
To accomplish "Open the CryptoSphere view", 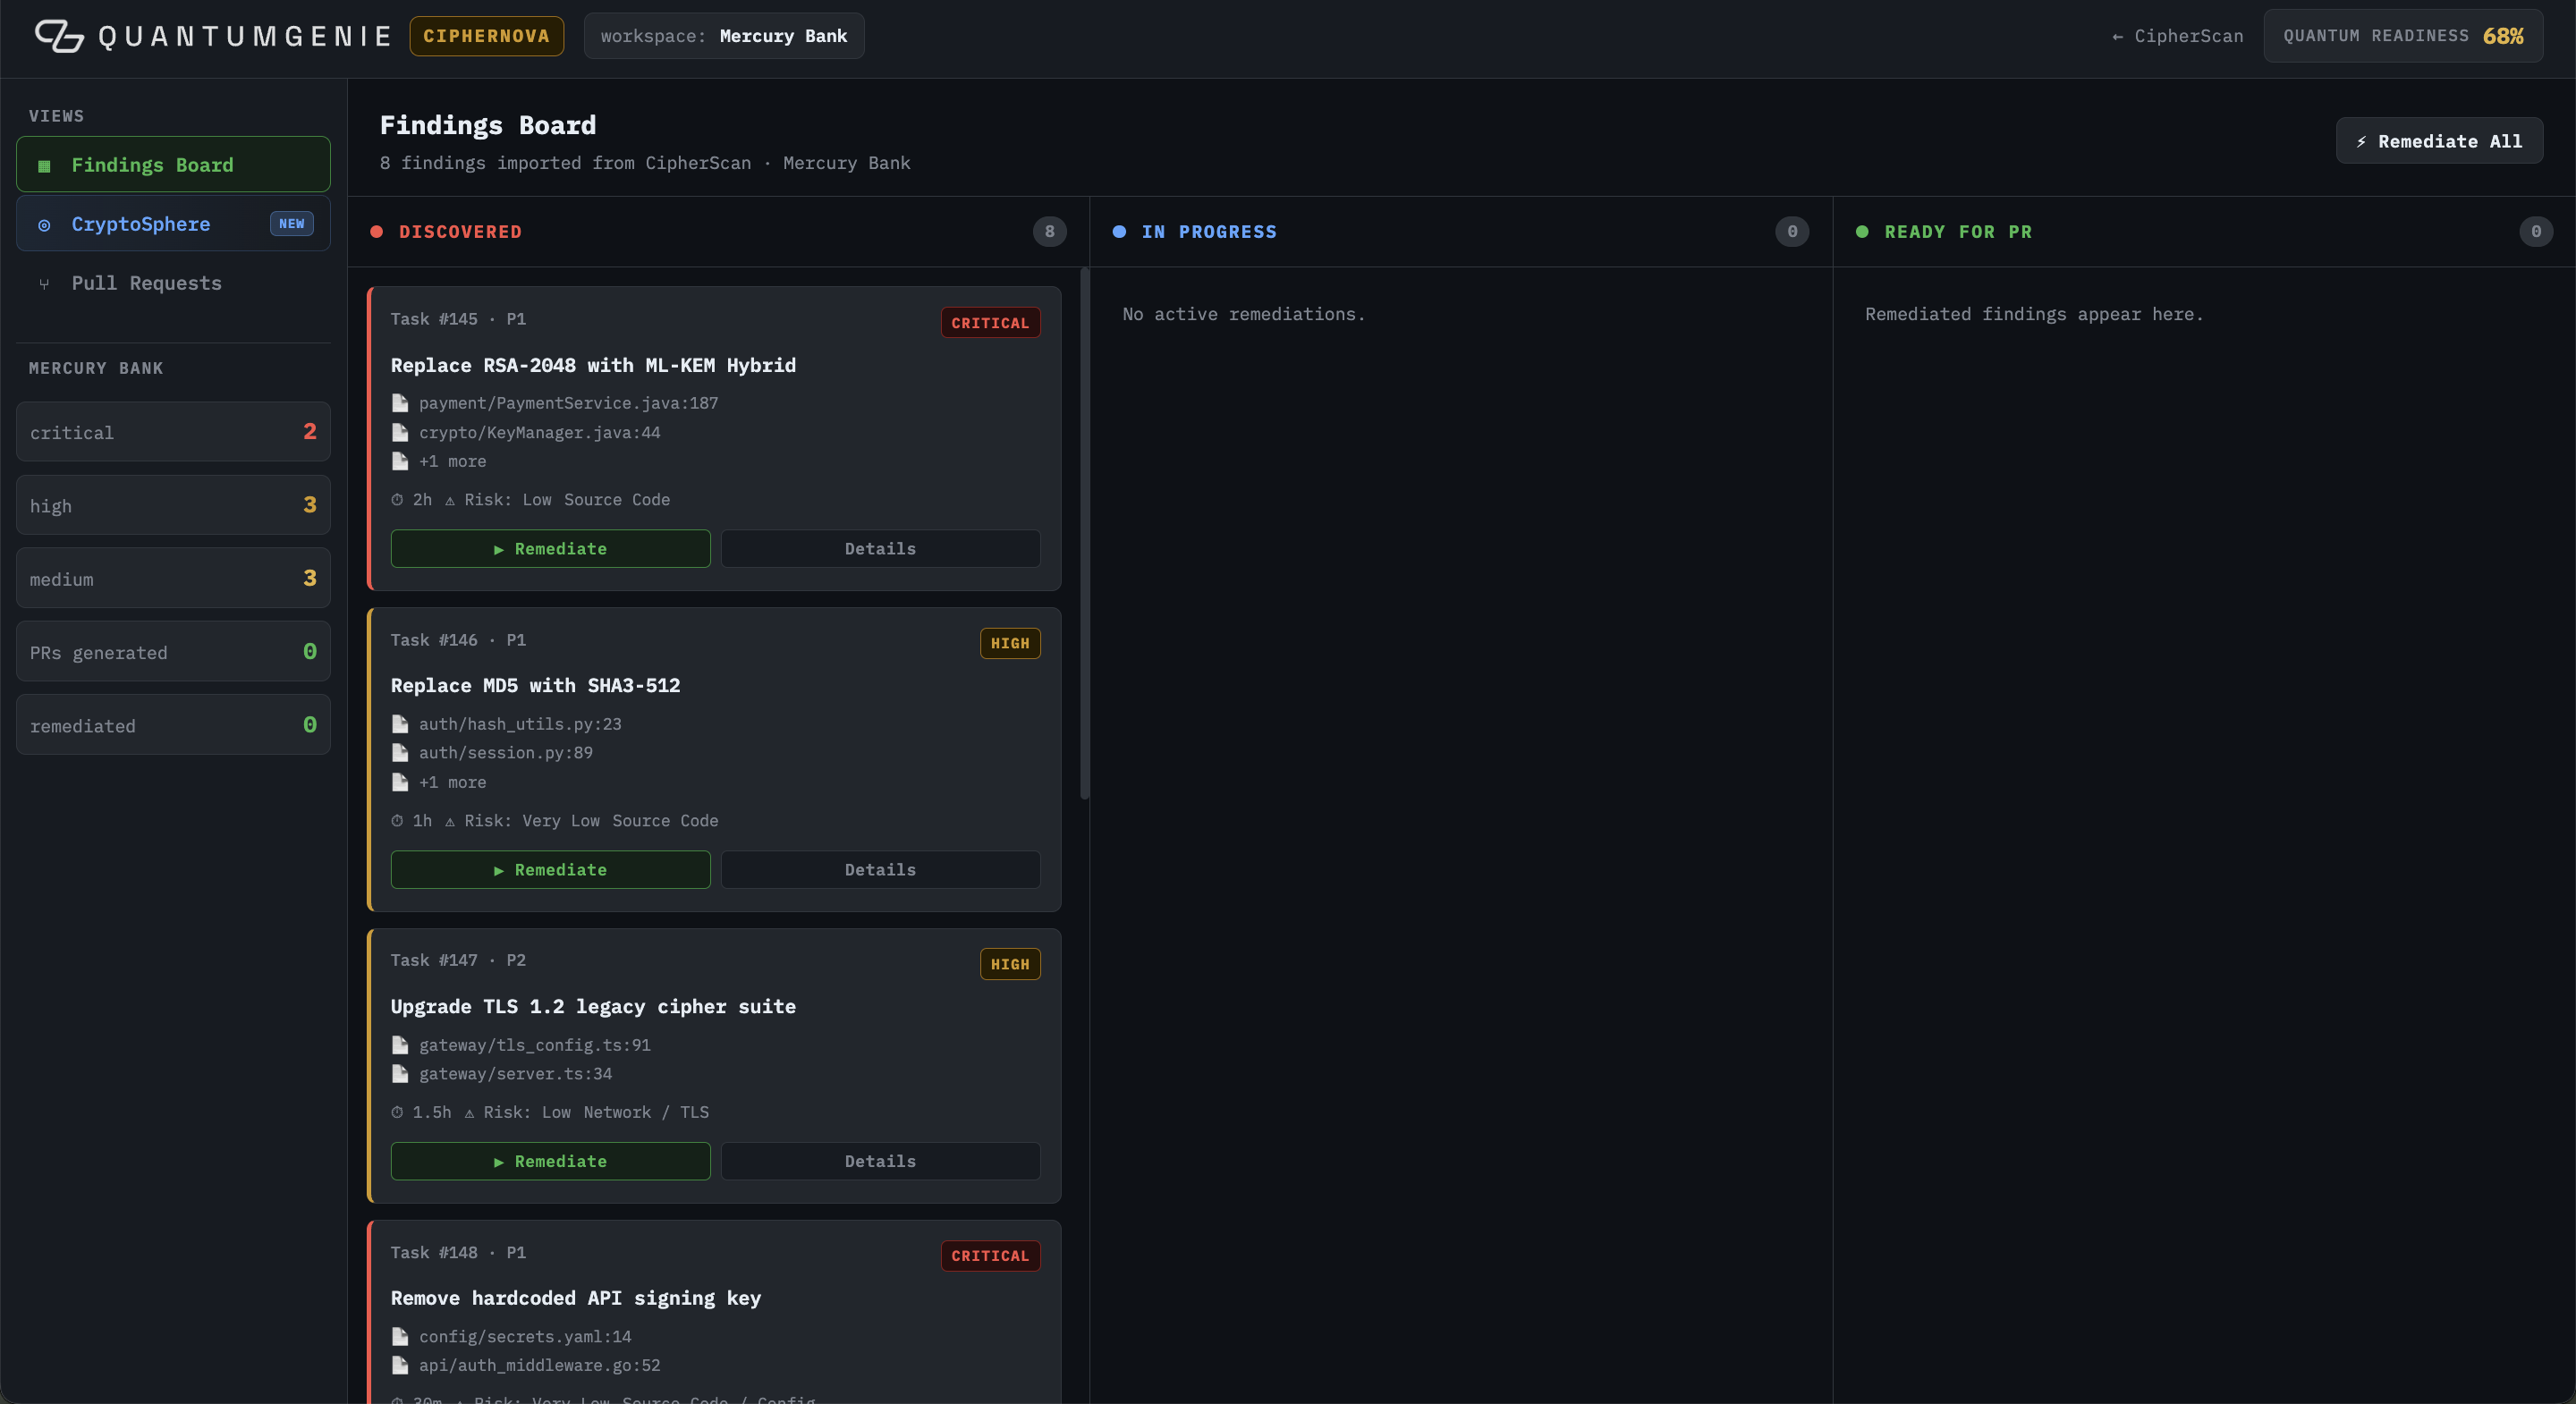I will (173, 224).
